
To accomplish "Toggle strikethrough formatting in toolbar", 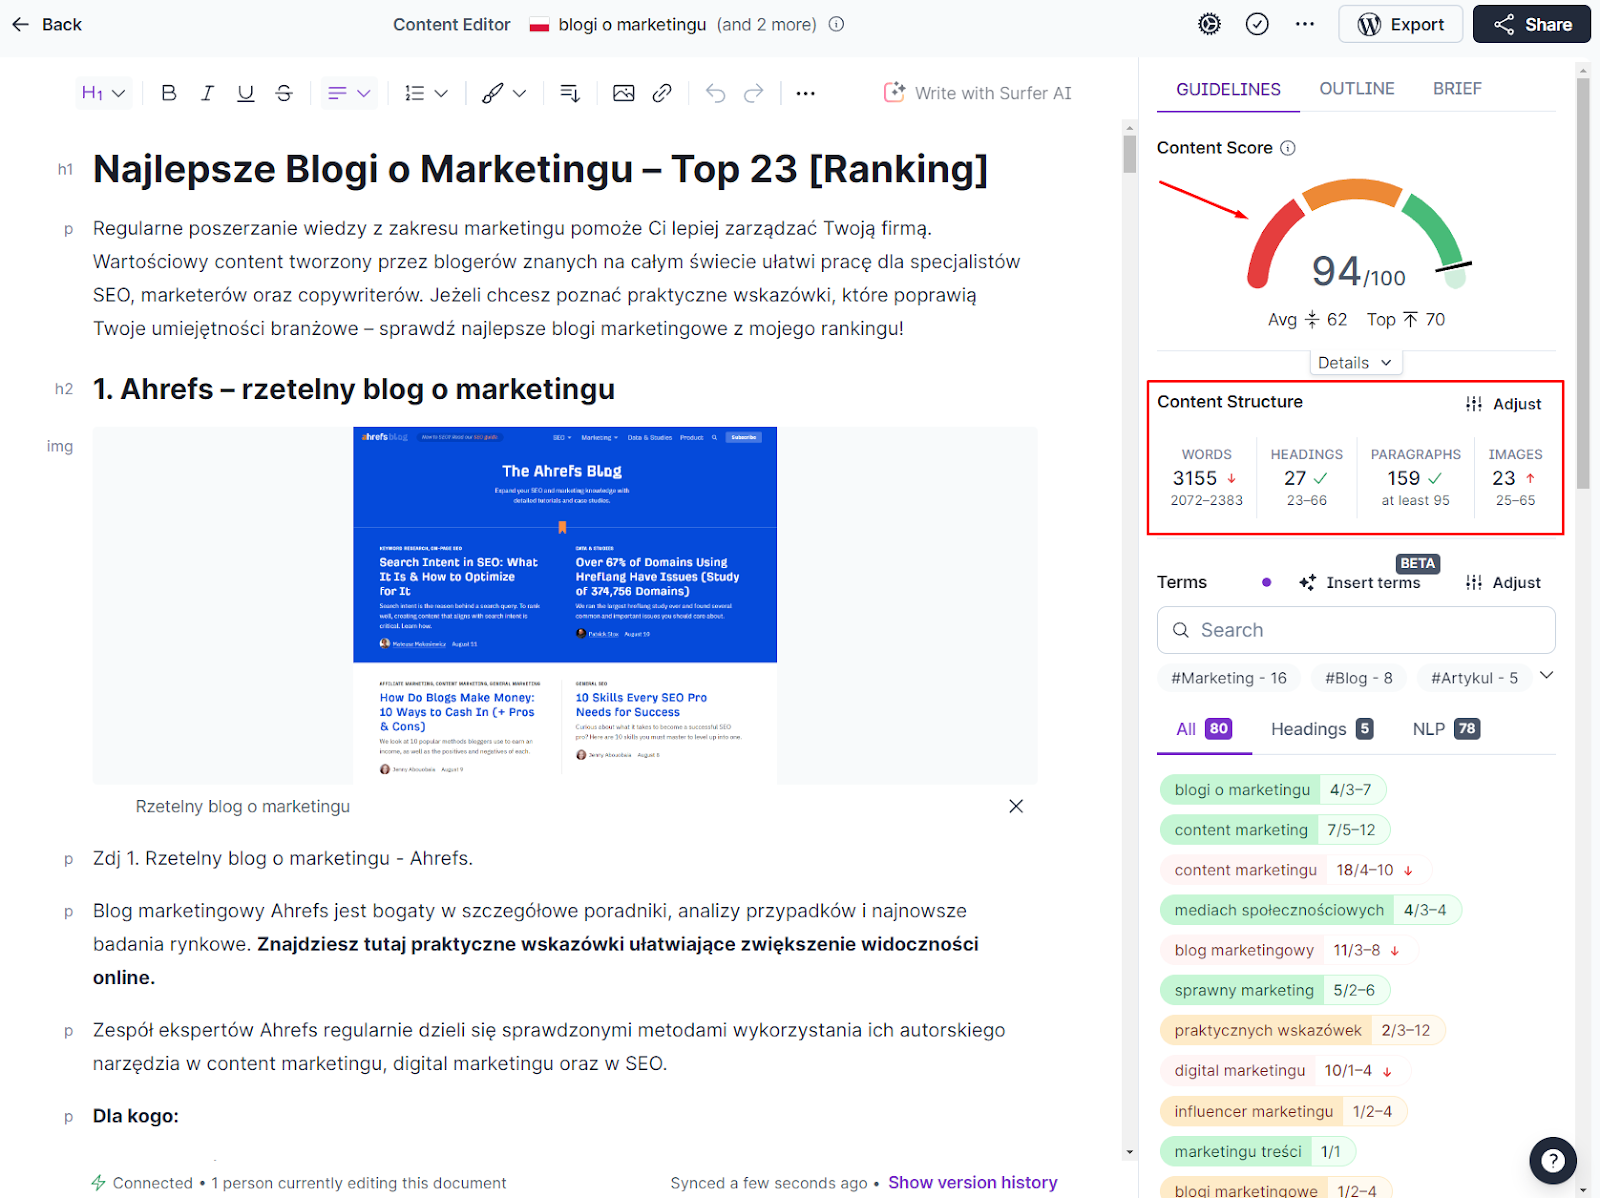I will tap(284, 93).
